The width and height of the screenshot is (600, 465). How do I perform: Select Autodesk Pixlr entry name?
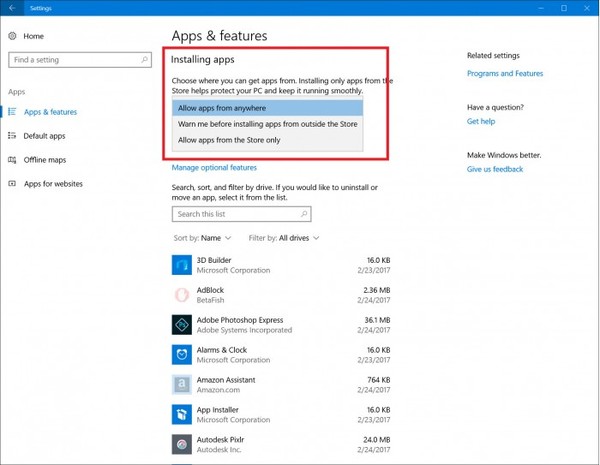click(220, 440)
